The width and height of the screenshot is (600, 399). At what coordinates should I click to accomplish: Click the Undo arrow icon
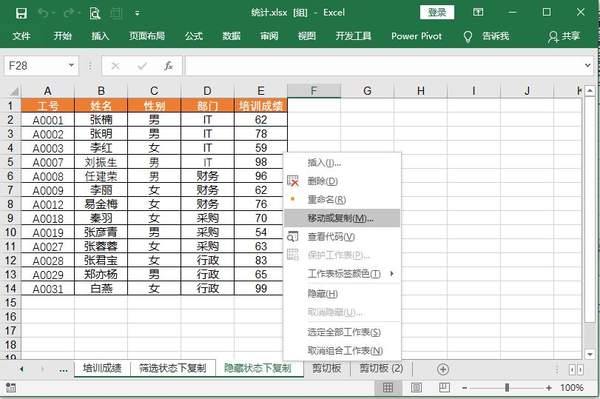[43, 13]
